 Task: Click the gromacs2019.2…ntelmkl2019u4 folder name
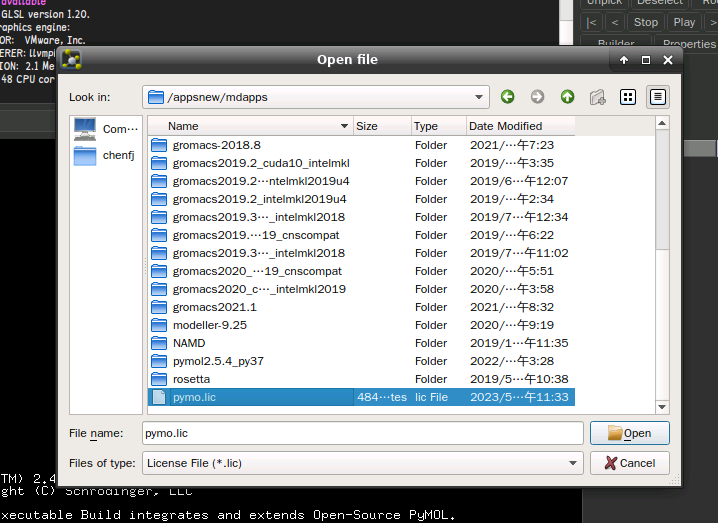pos(261,181)
